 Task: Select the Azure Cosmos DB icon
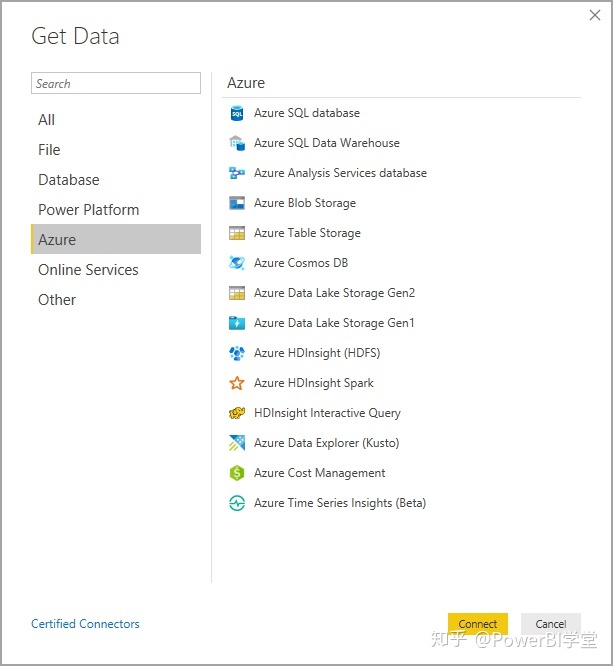[237, 263]
